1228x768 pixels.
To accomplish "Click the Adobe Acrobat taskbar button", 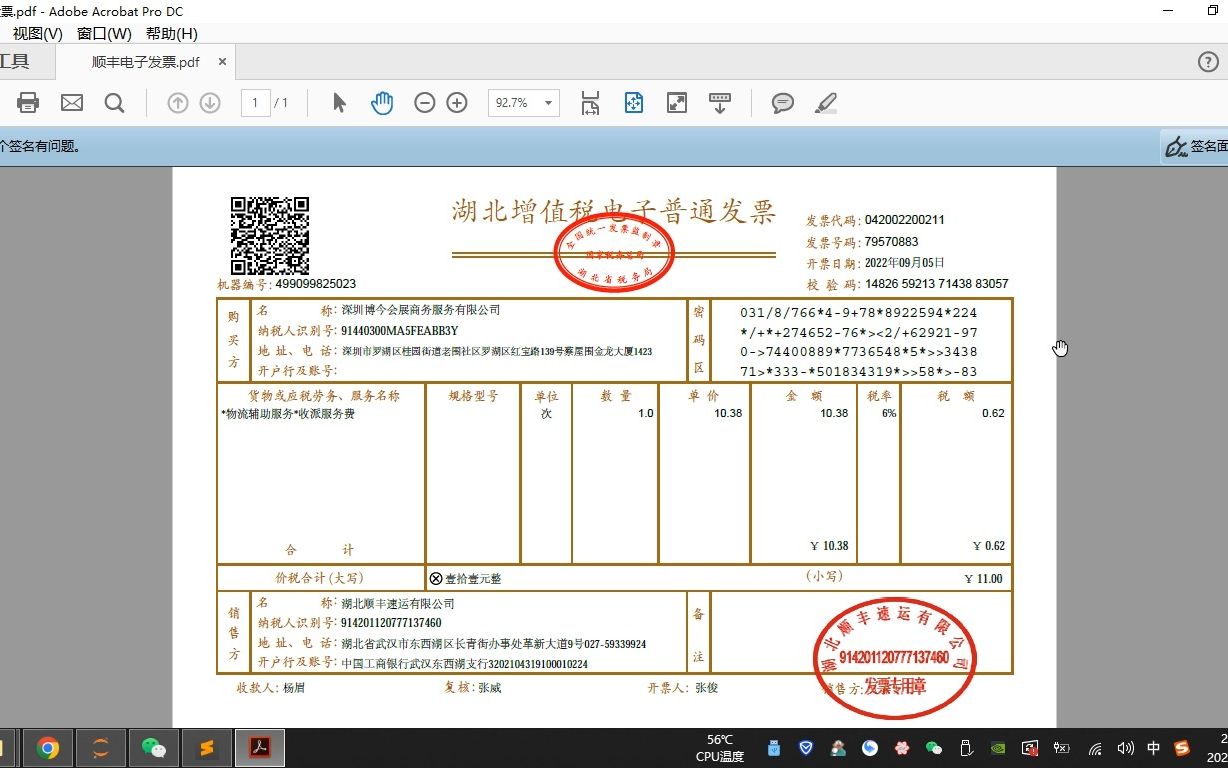I will pos(260,748).
